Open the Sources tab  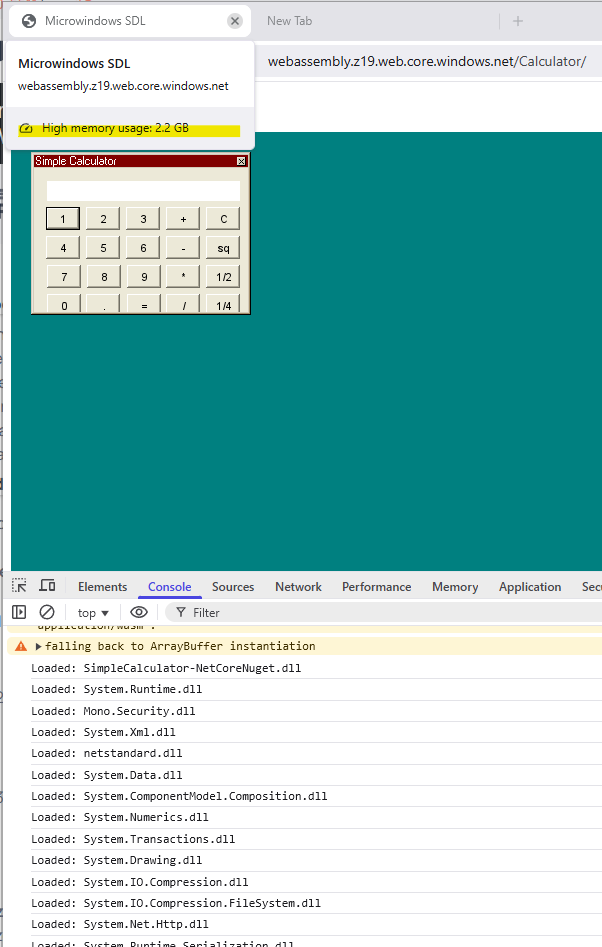(x=233, y=587)
